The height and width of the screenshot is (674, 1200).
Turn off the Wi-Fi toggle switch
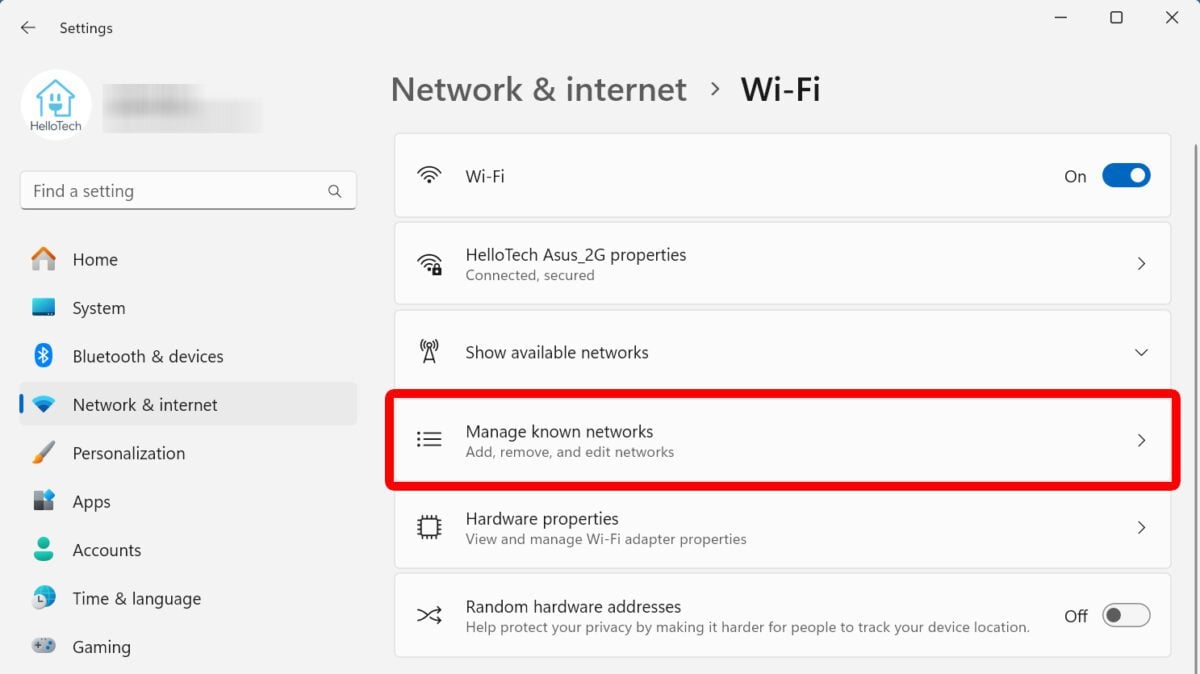point(1126,176)
